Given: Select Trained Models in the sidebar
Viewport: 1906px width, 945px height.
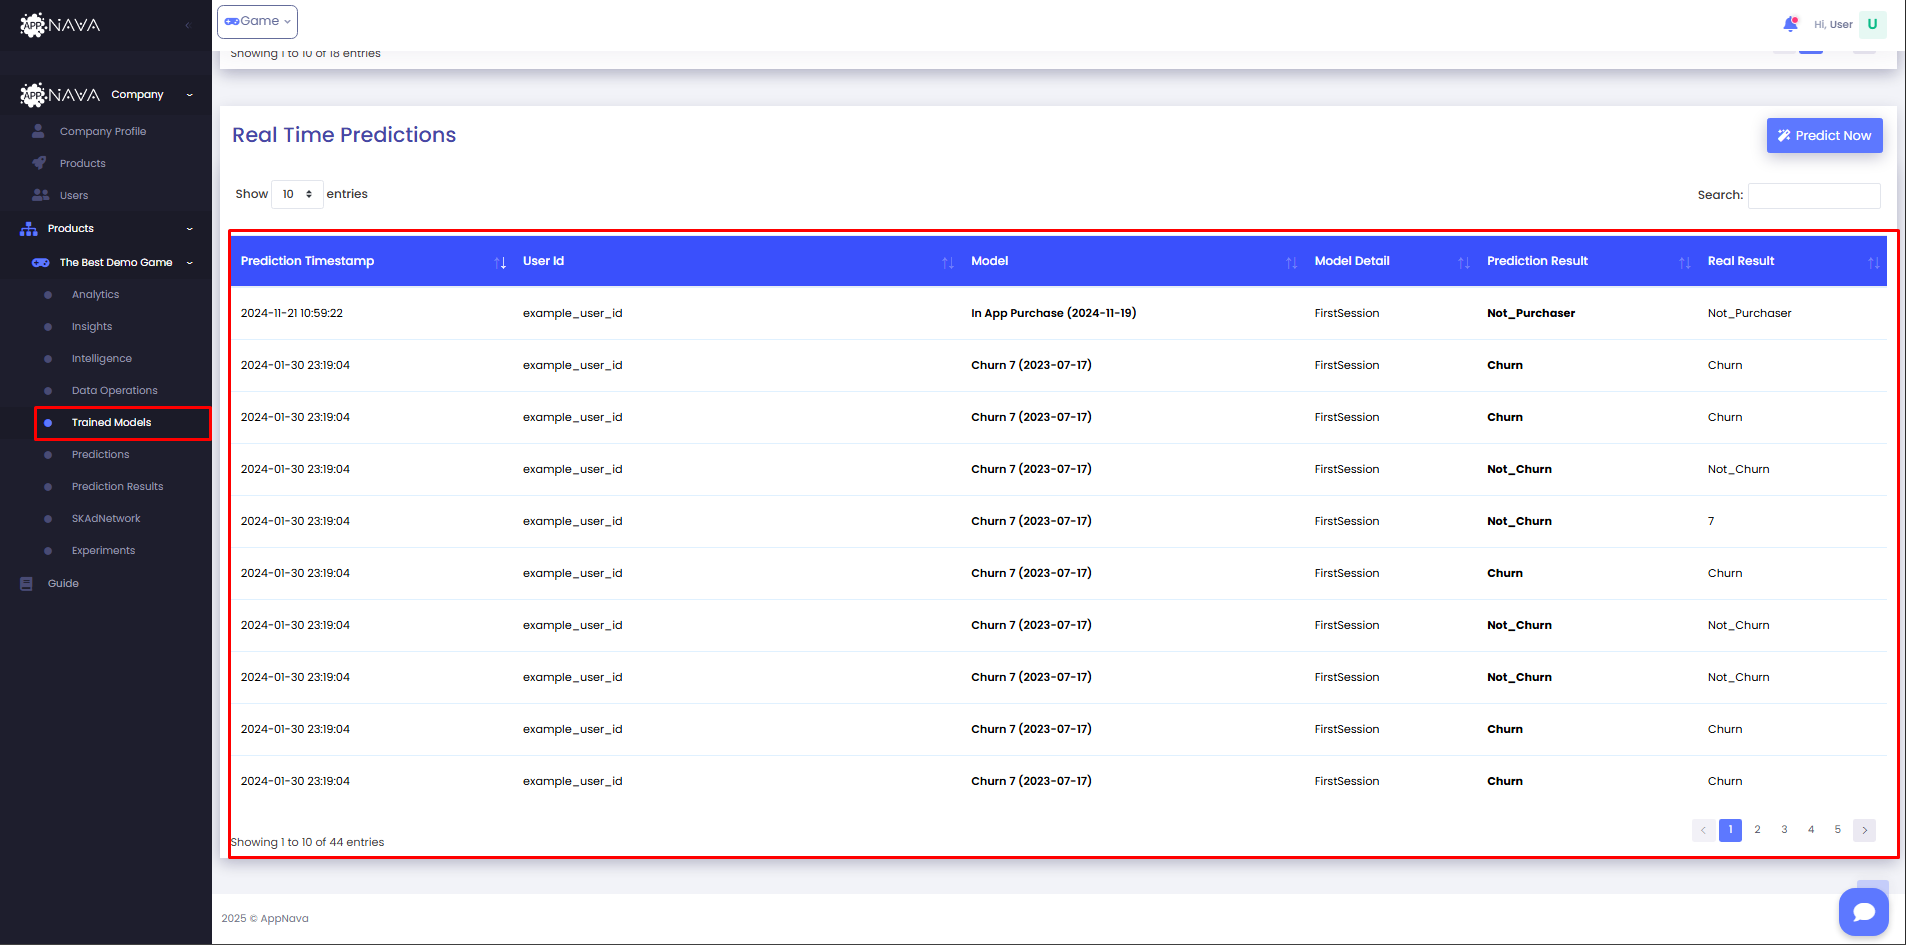Looking at the screenshot, I should point(111,422).
